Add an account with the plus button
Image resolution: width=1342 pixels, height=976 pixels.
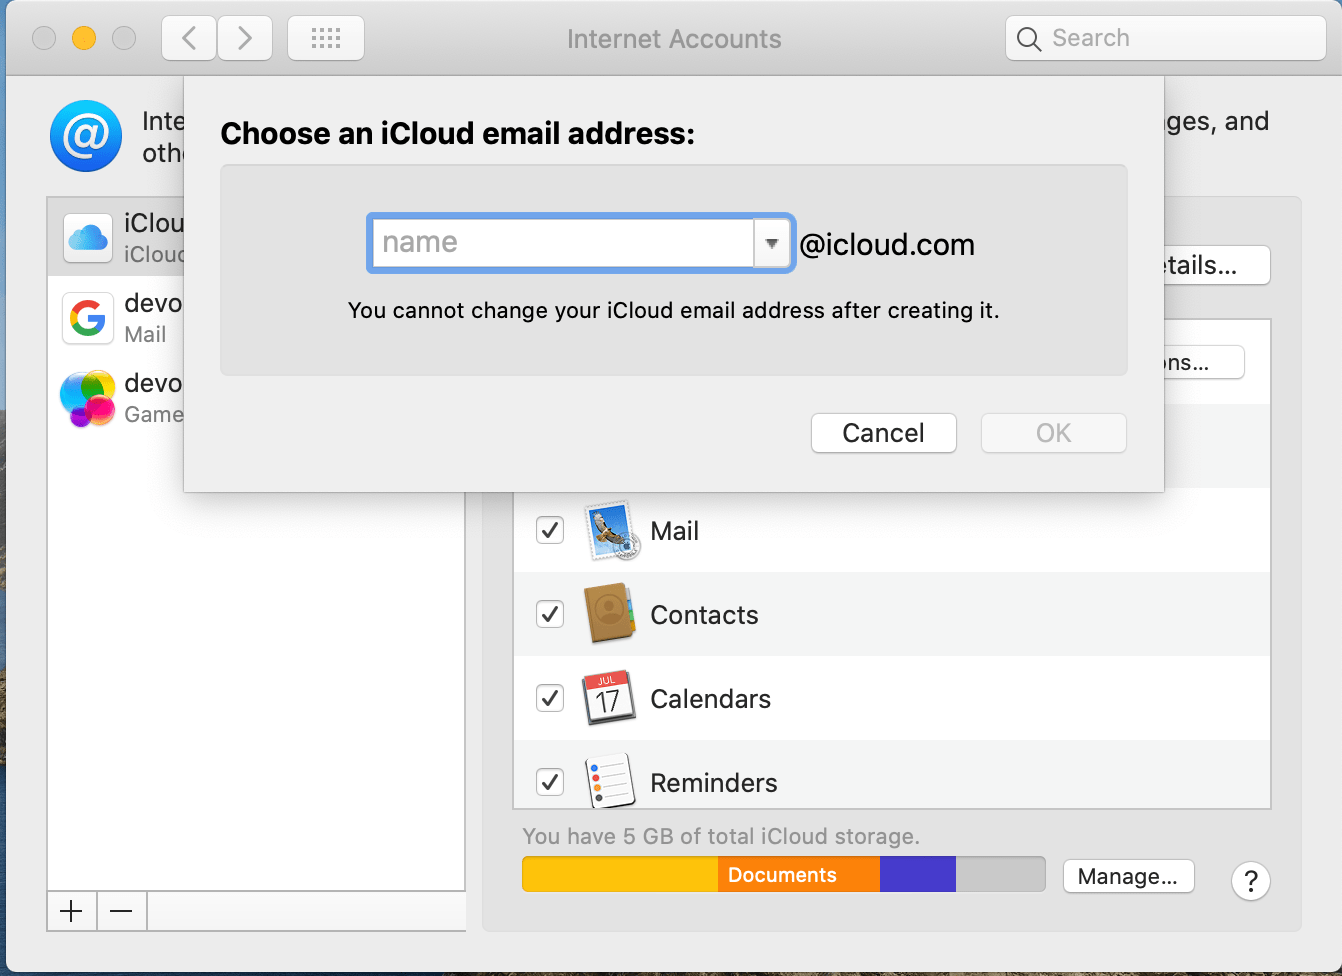72,911
